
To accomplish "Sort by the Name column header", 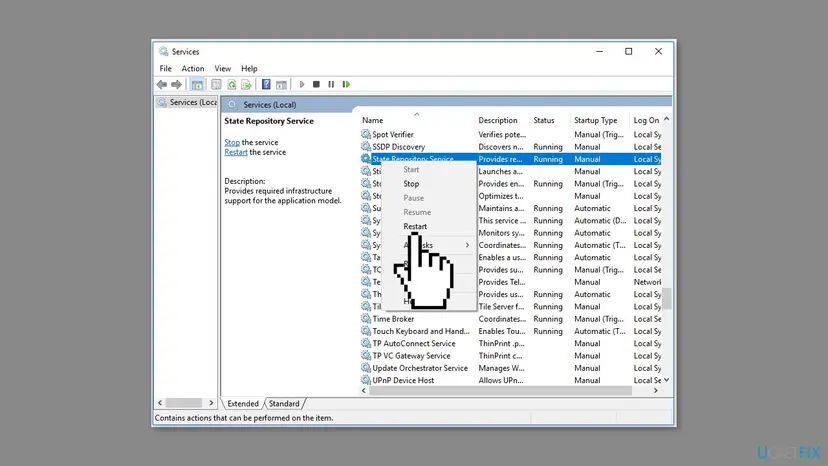I will pyautogui.click(x=417, y=120).
